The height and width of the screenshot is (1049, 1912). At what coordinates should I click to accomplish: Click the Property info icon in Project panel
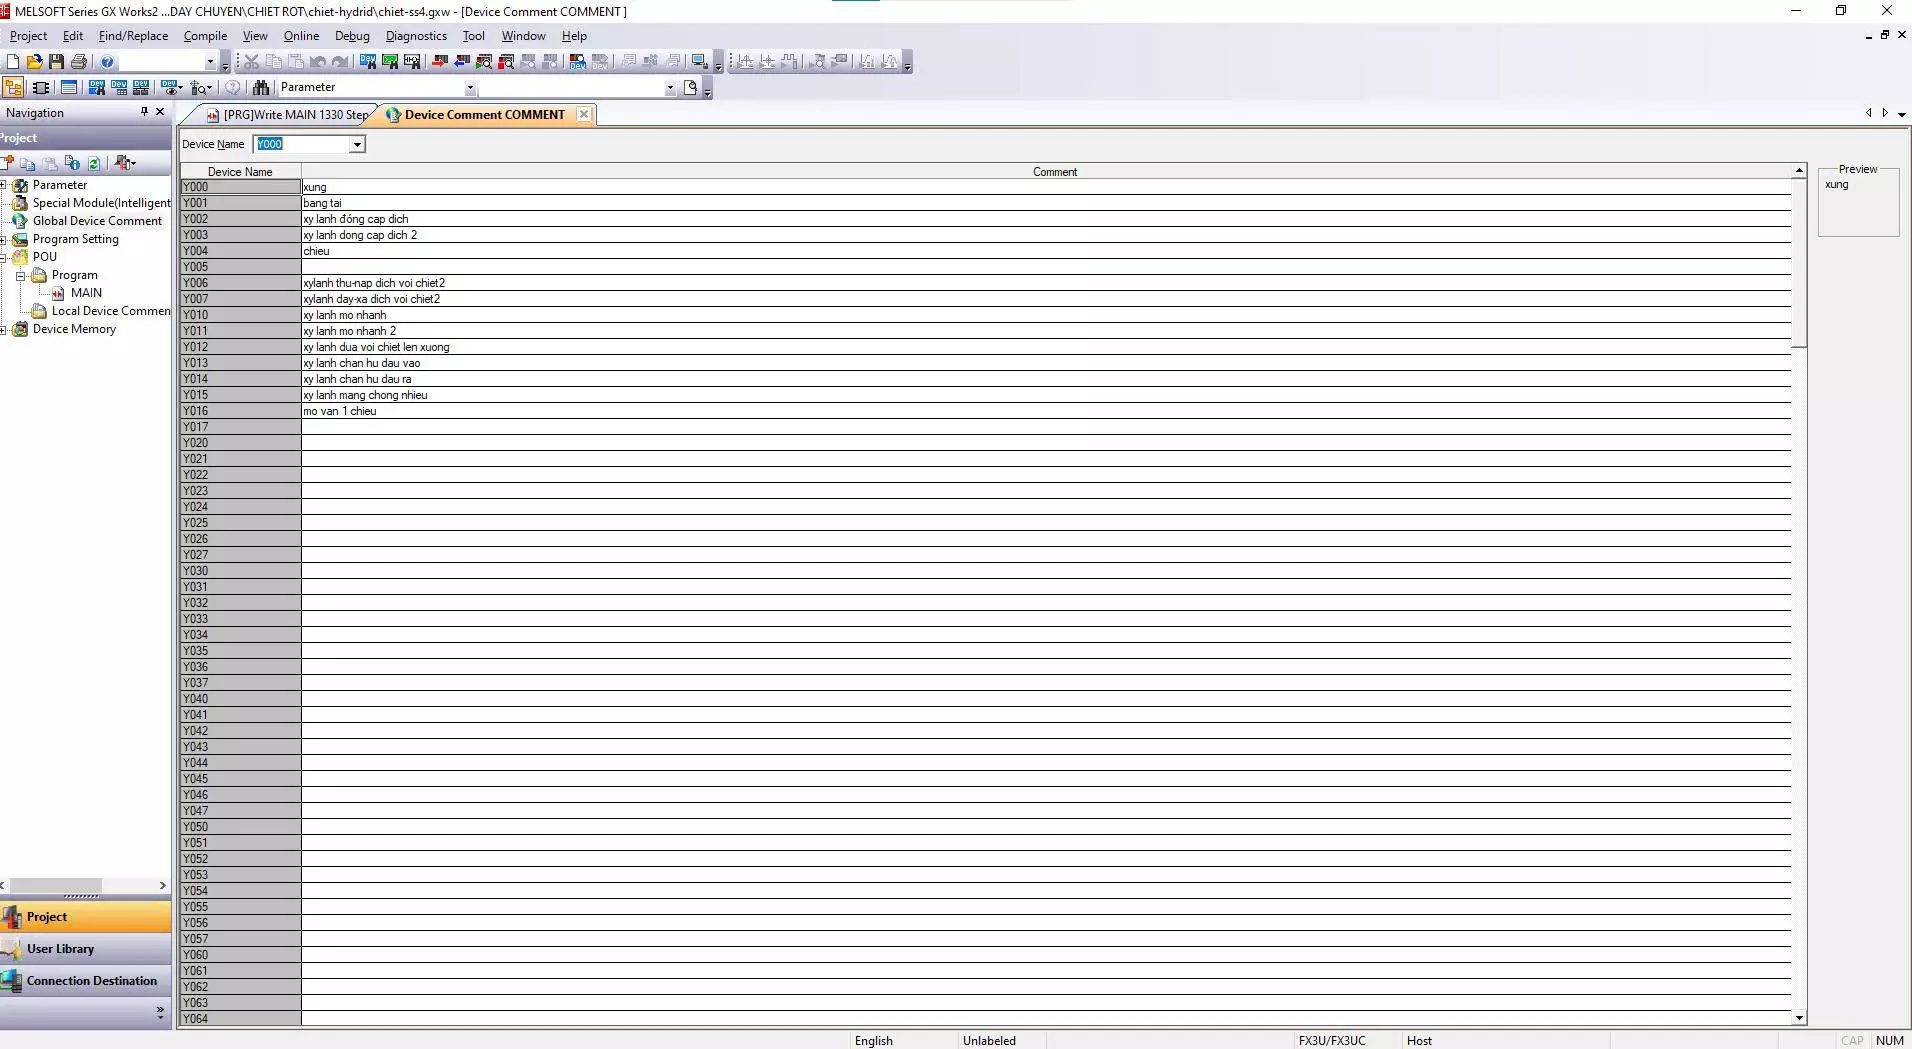click(72, 163)
